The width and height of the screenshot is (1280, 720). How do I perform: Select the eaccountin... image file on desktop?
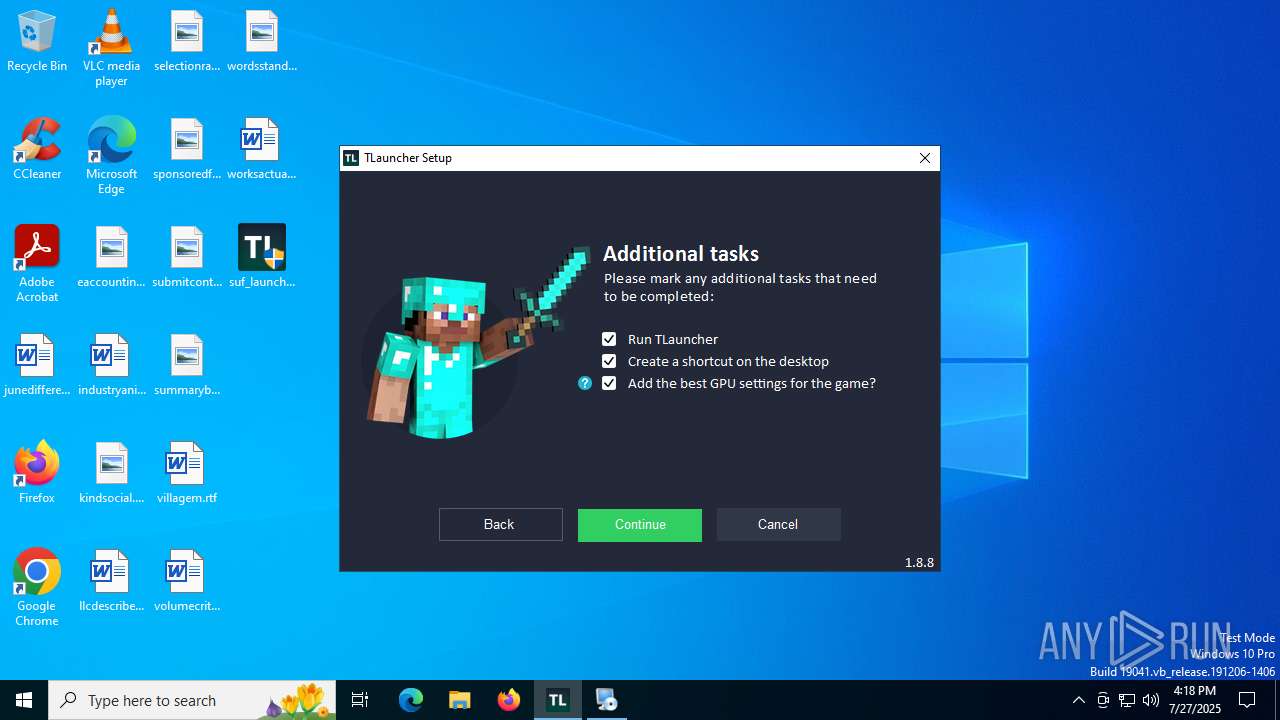(111, 257)
